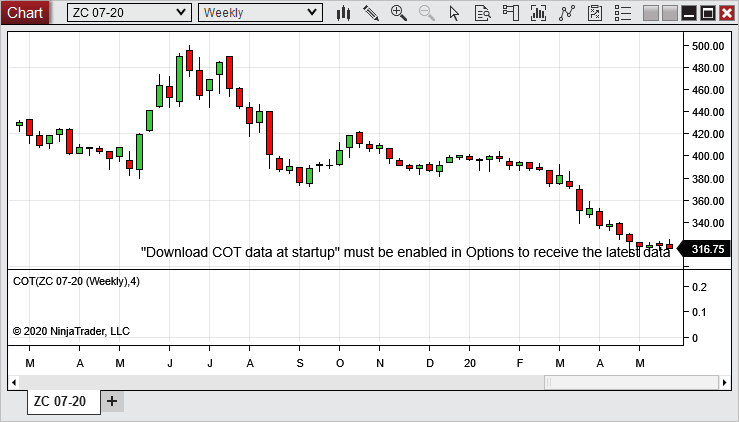Click the Download COT data message text

click(x=405, y=252)
